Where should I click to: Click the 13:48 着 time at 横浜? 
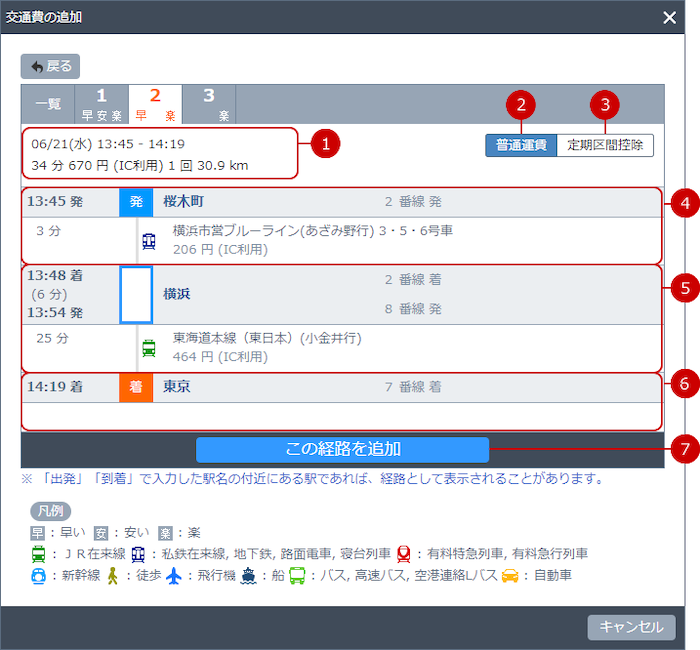click(55, 275)
